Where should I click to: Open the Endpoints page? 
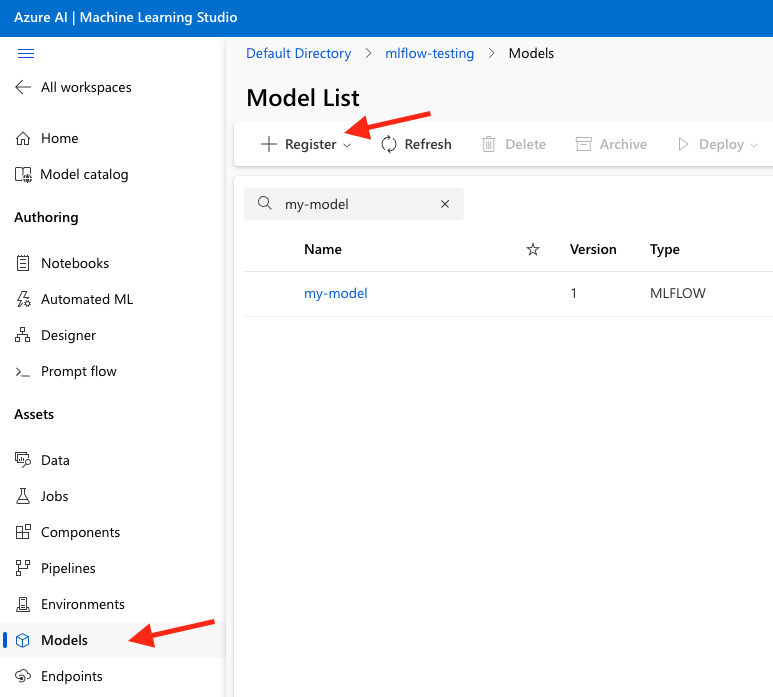(x=72, y=676)
